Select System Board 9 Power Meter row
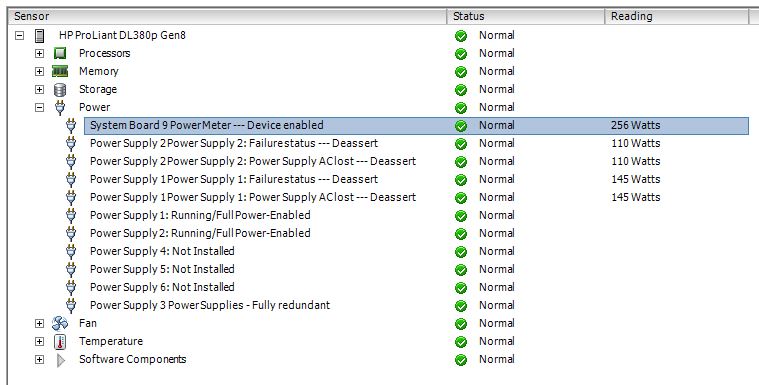759x385 pixels. tap(416, 125)
